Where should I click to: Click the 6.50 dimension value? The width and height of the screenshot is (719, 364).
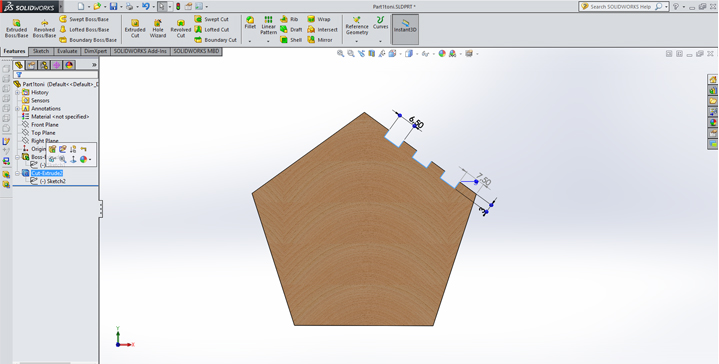click(x=416, y=122)
